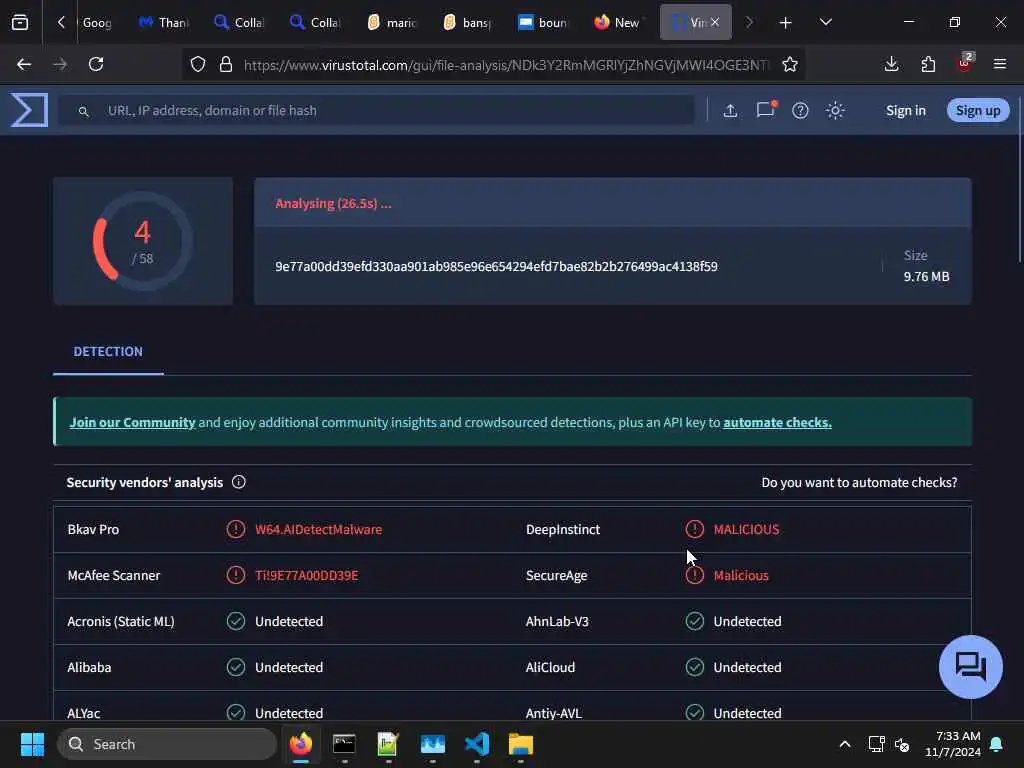Click the search magnifier icon in VirusTotal bar

[84, 111]
